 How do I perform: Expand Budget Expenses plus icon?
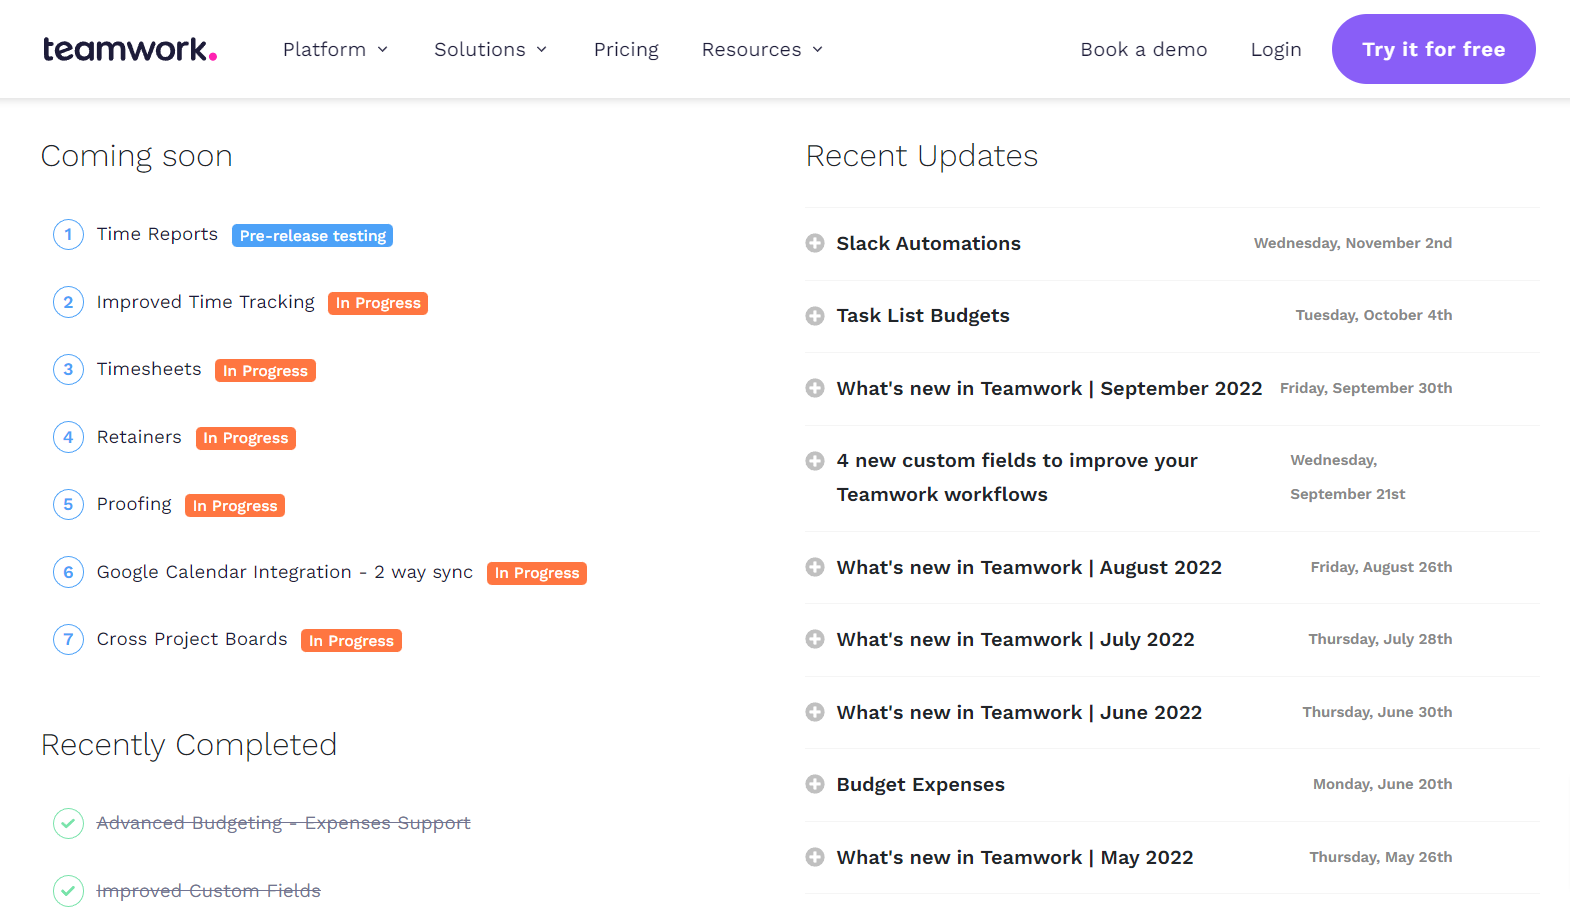[815, 784]
